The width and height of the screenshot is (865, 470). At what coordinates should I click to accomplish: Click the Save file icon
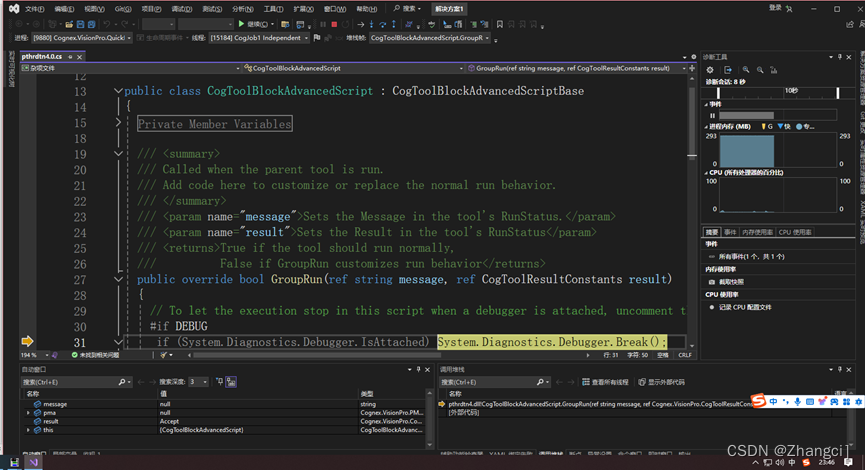tap(81, 24)
